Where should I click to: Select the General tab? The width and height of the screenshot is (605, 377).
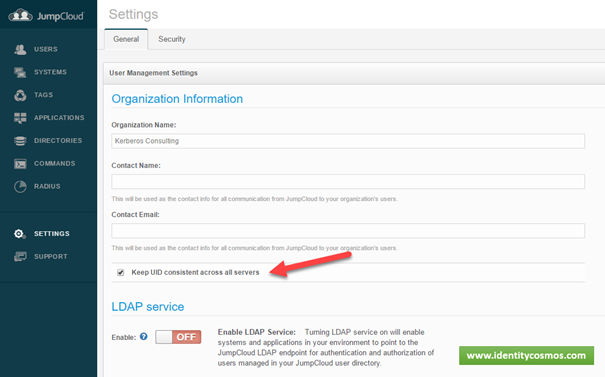[126, 39]
